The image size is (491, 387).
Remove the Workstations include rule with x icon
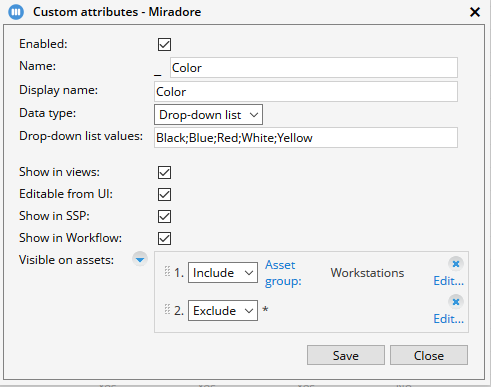[456, 264]
